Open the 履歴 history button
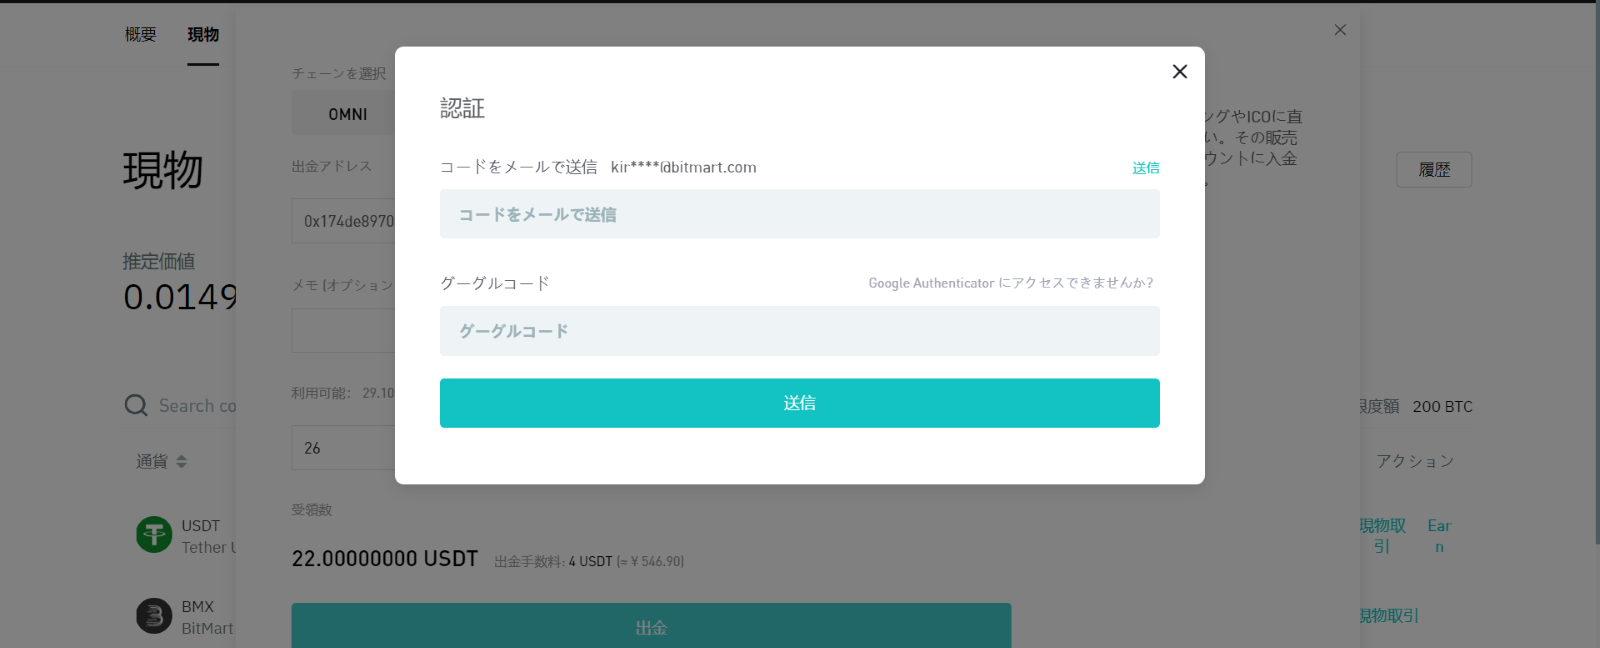This screenshot has width=1600, height=648. (1434, 170)
